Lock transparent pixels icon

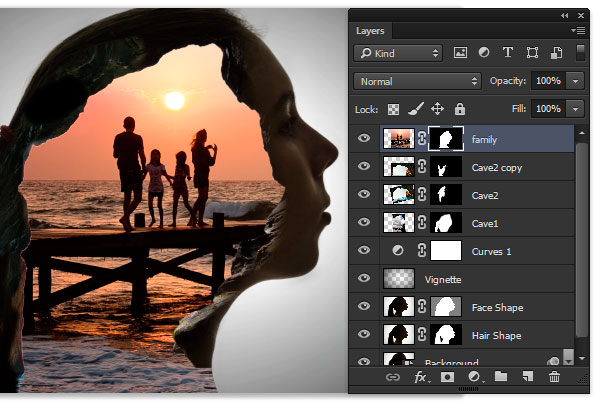pyautogui.click(x=393, y=109)
